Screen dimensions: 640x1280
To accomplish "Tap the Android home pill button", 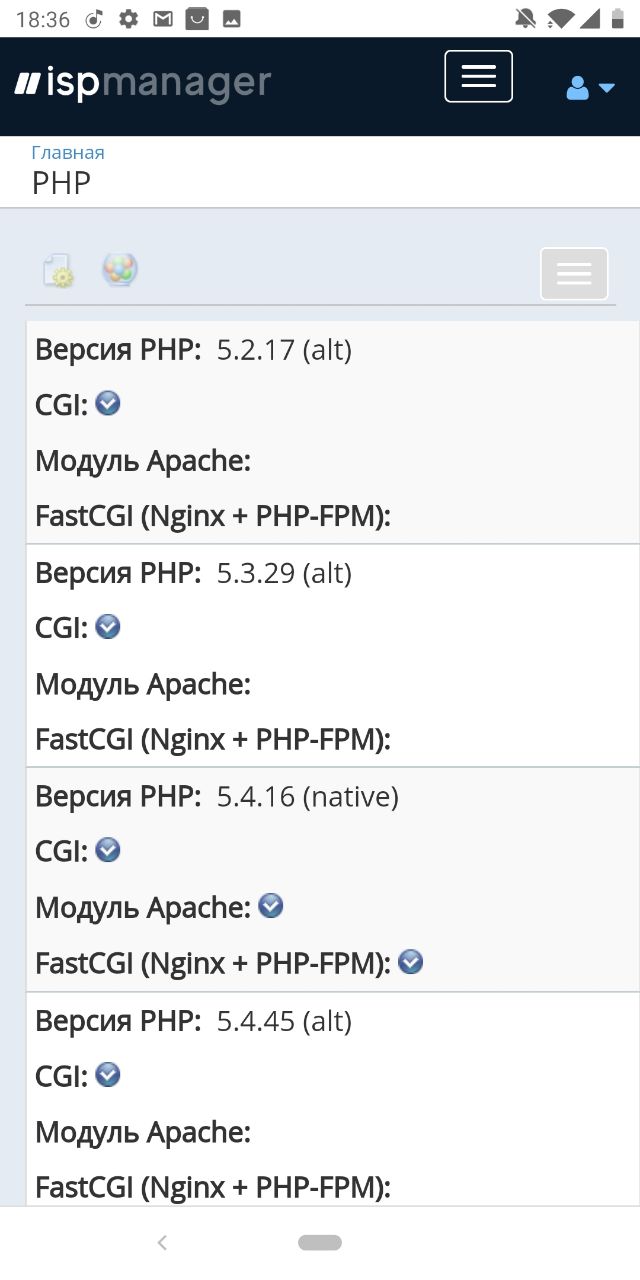I will [320, 1243].
